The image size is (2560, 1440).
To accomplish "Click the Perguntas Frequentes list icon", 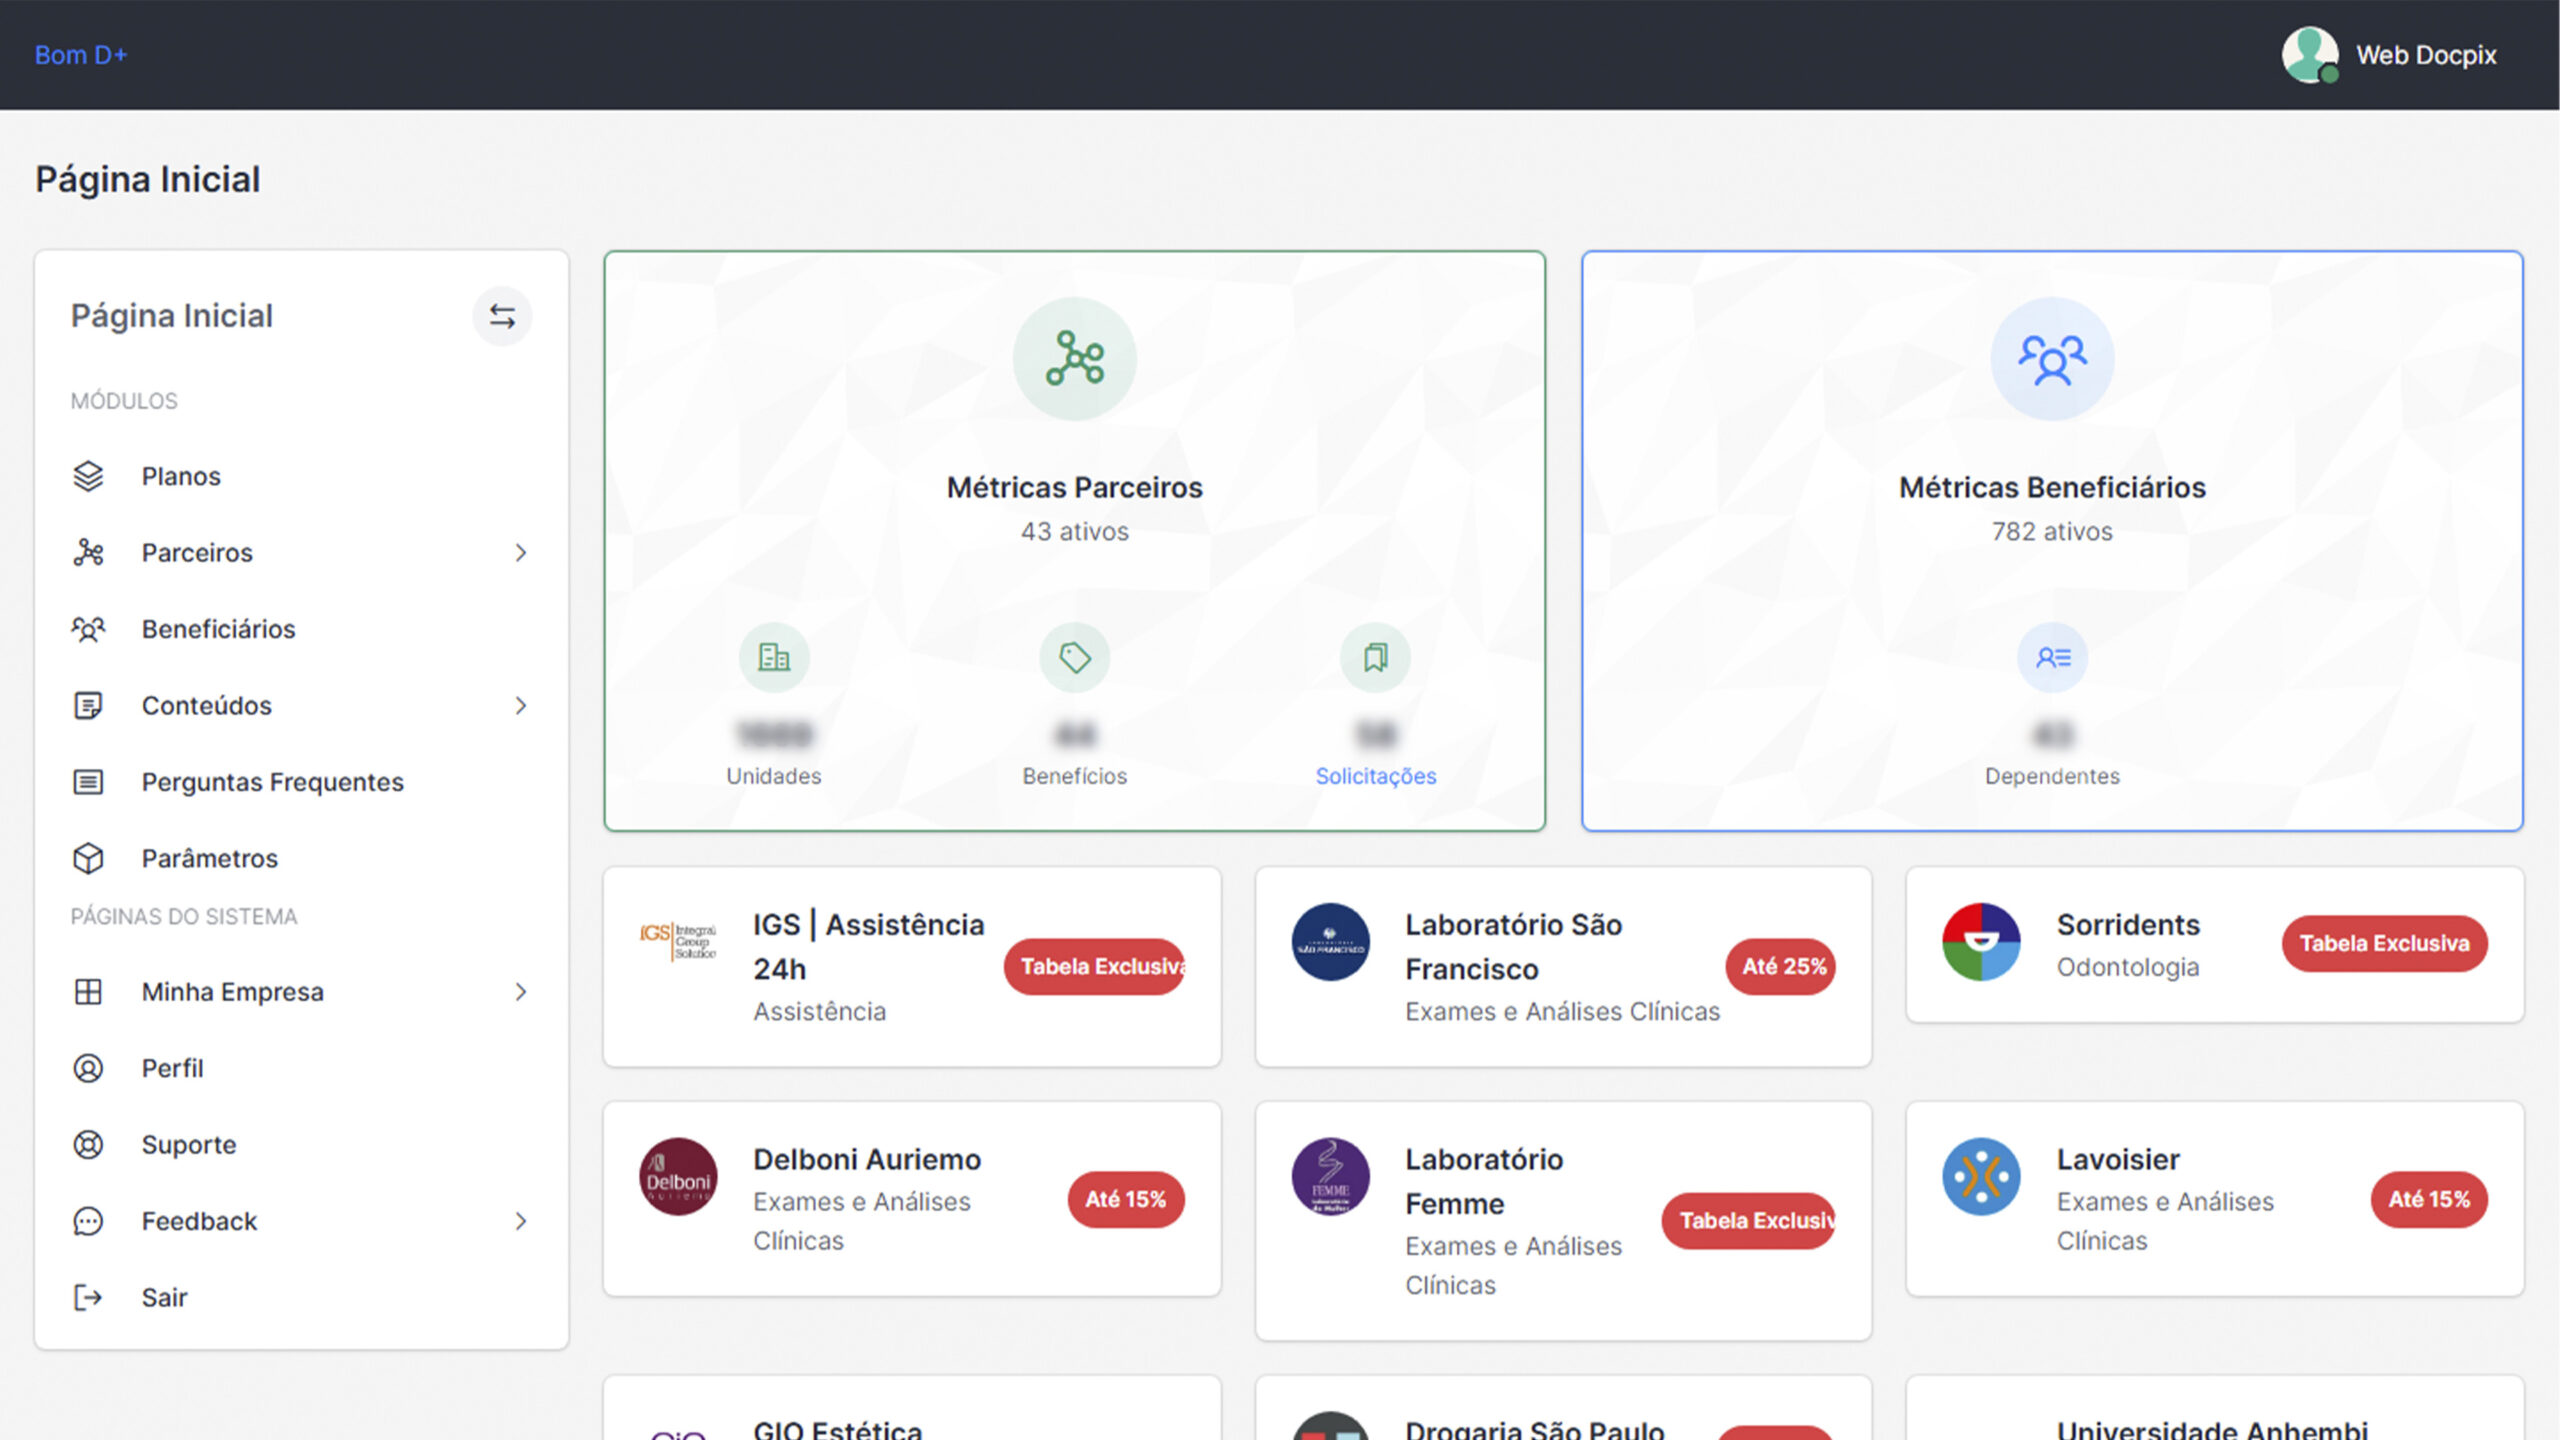I will coord(88,782).
